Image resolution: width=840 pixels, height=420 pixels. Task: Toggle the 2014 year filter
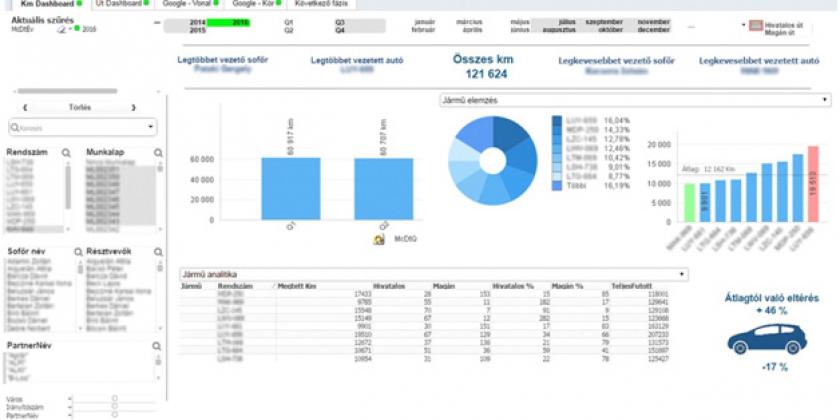[197, 21]
